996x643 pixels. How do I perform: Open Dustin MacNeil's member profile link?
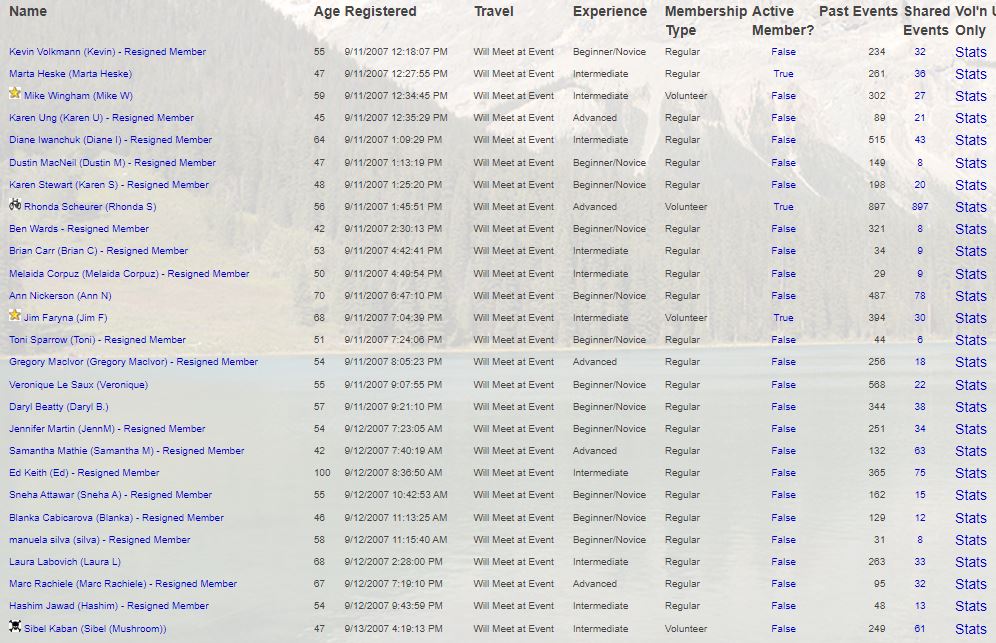[112, 163]
